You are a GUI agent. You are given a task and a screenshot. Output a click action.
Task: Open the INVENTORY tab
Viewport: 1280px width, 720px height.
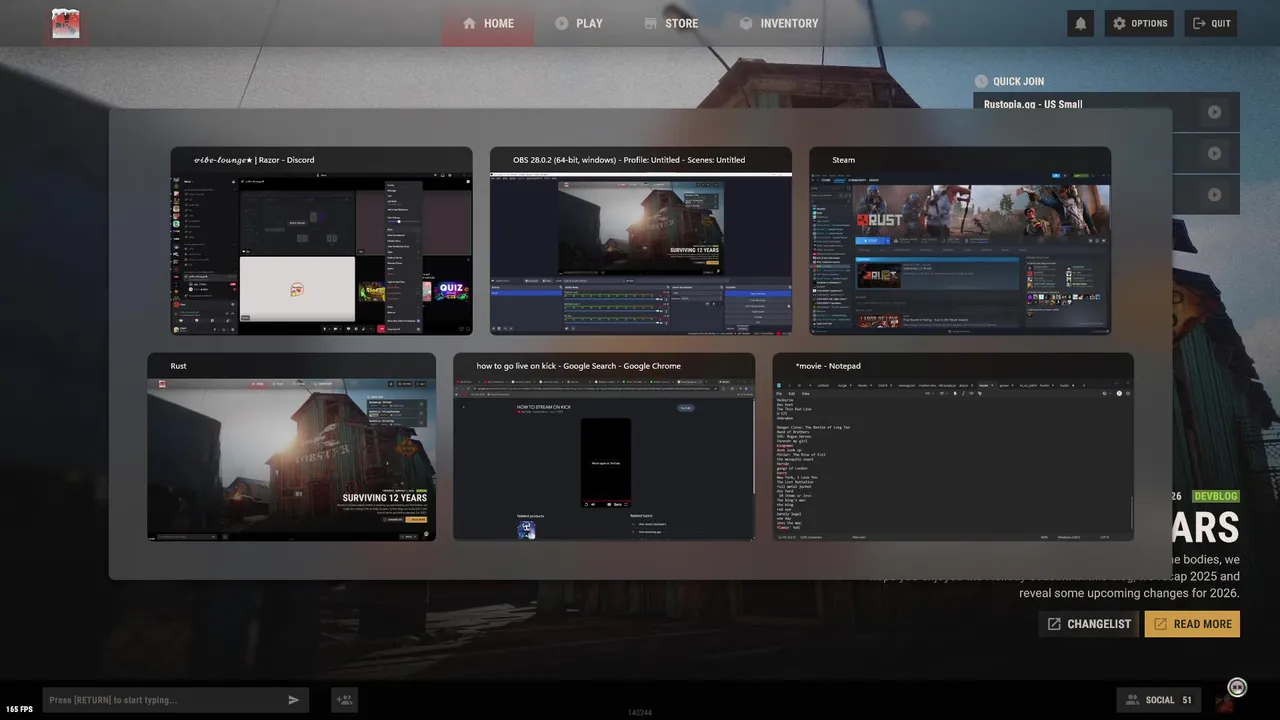[778, 23]
